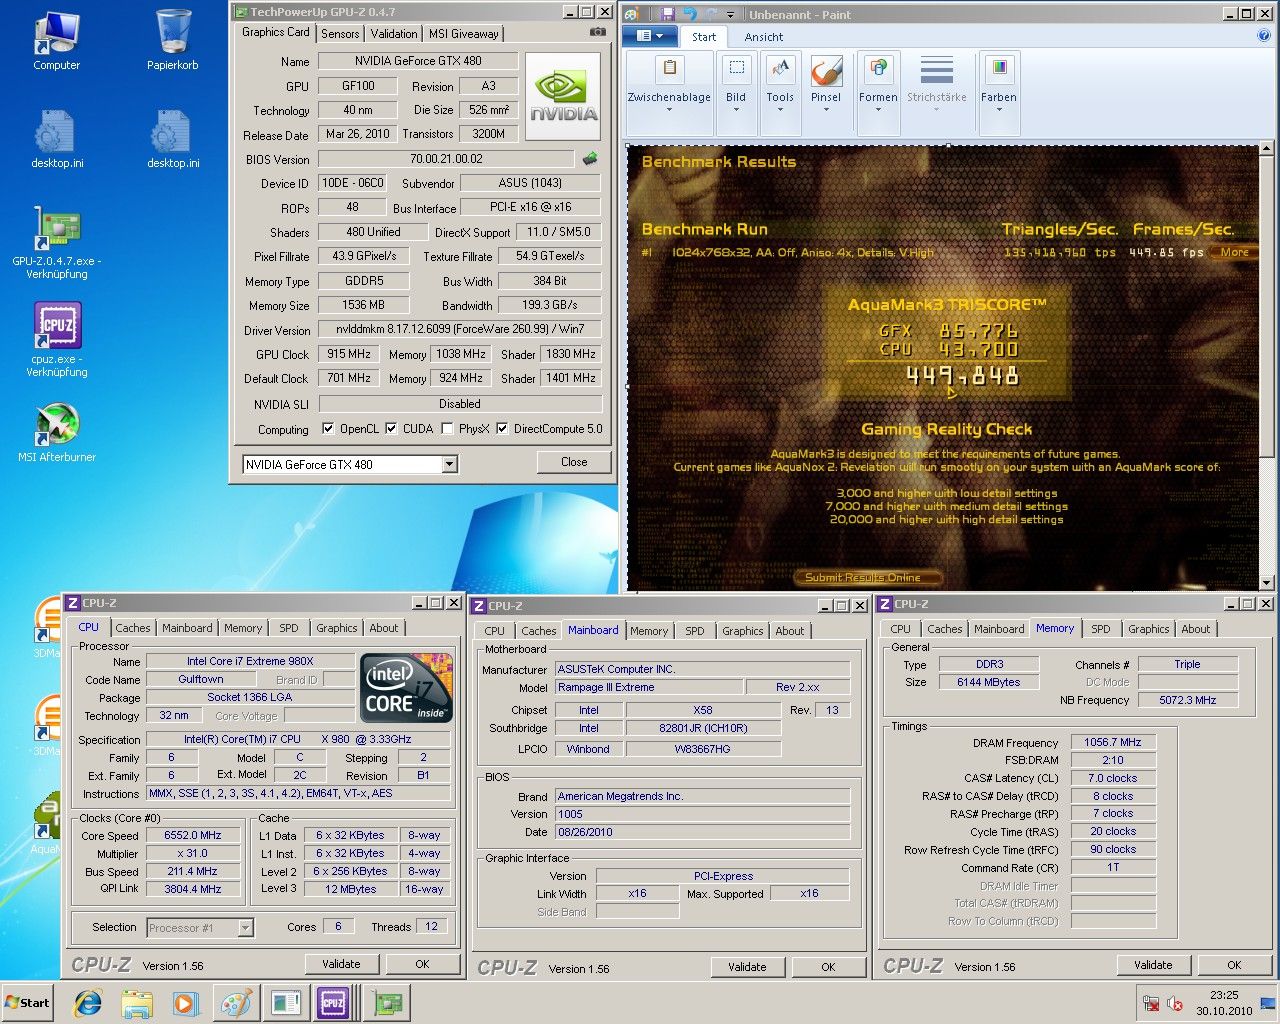Viewport: 1280px width, 1024px height.
Task: Open the first desktop.ini file on the desktop
Action: 57,138
